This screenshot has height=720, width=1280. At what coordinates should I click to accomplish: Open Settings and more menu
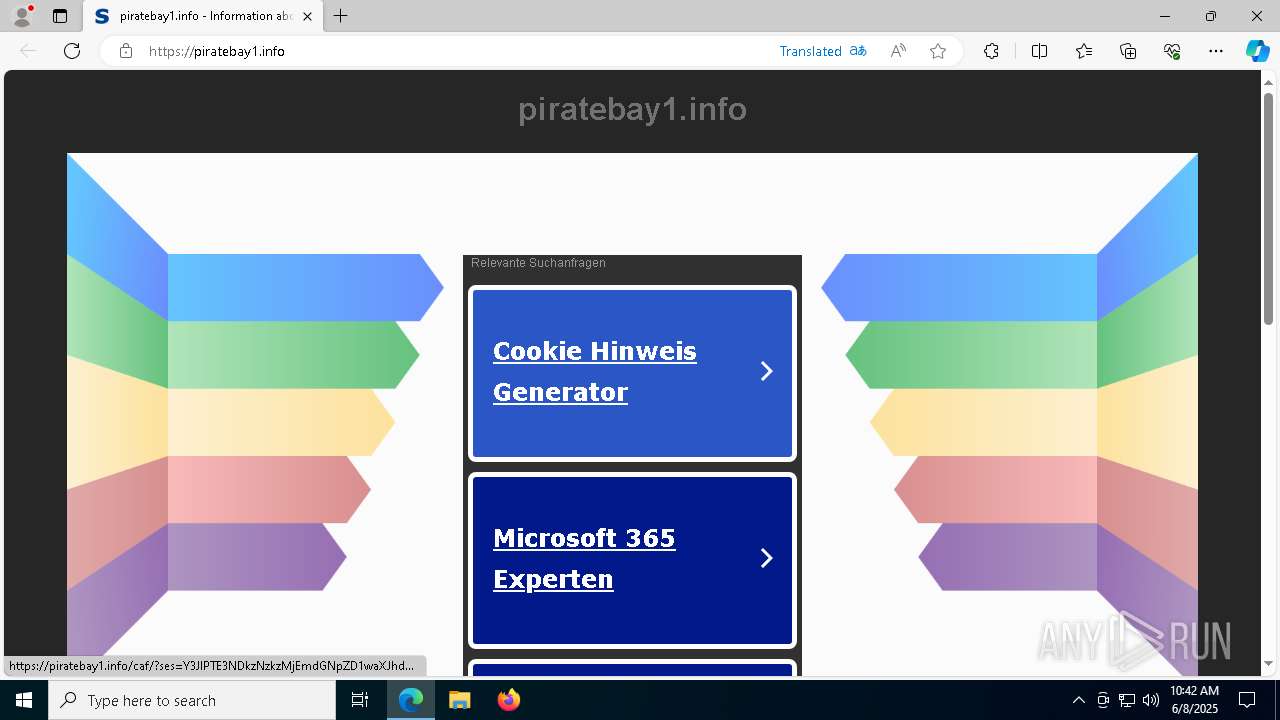(1216, 51)
